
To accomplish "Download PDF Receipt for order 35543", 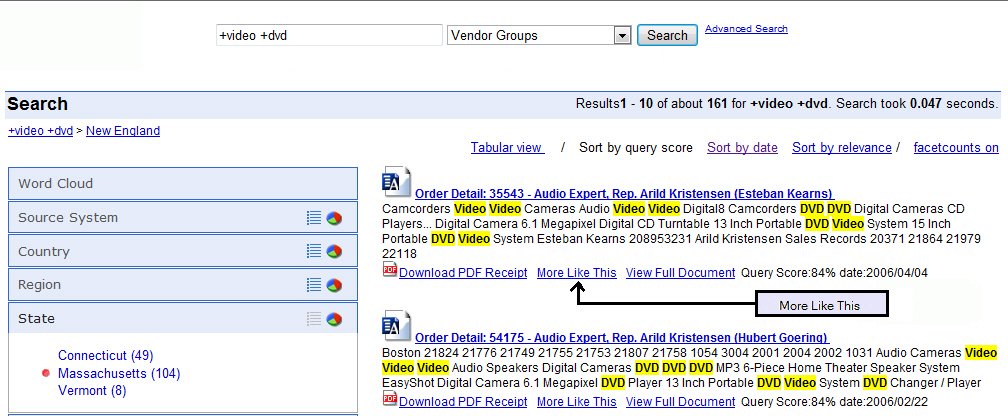I will [x=463, y=273].
